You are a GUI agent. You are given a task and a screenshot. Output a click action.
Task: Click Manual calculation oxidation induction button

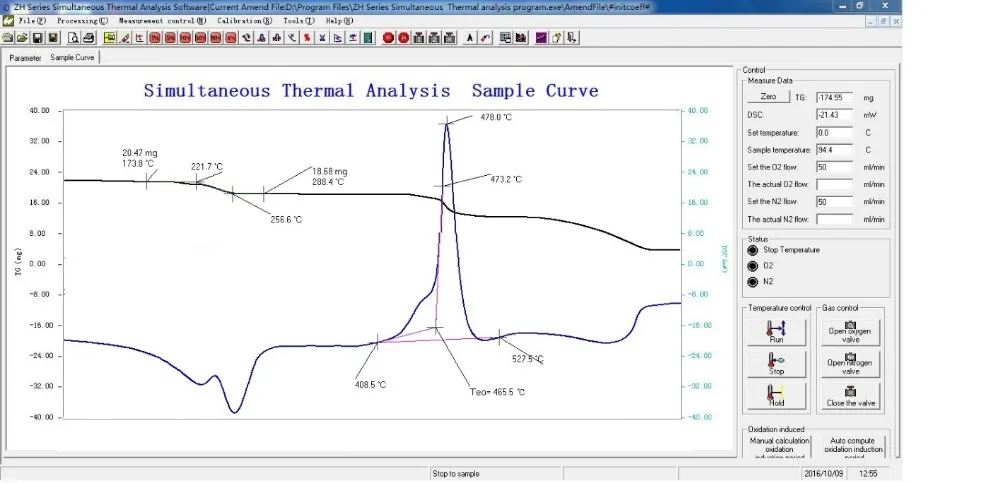[779, 447]
